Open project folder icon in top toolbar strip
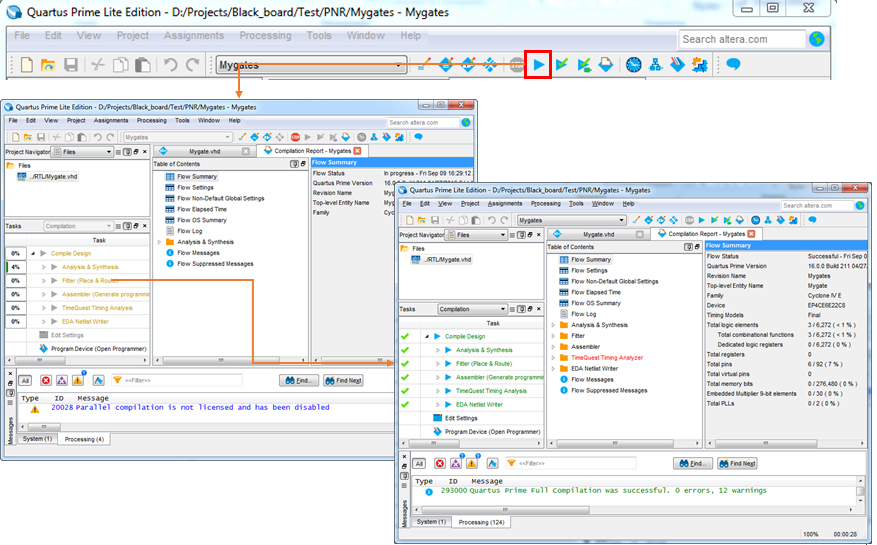 click(48, 65)
